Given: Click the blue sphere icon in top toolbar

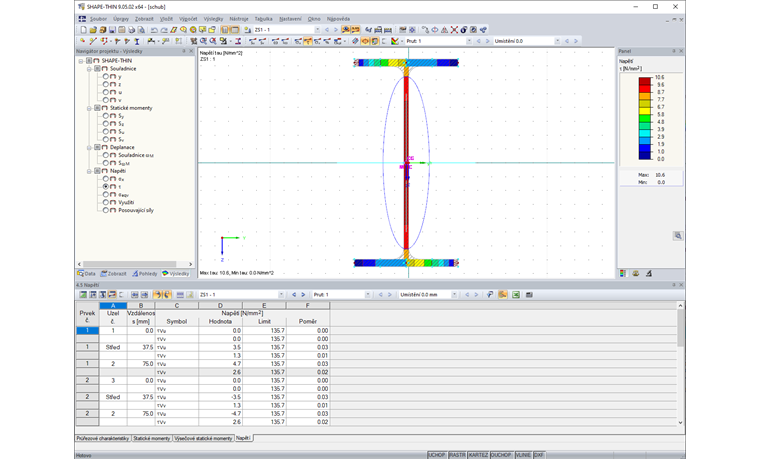Looking at the screenshot, I should [x=464, y=30].
